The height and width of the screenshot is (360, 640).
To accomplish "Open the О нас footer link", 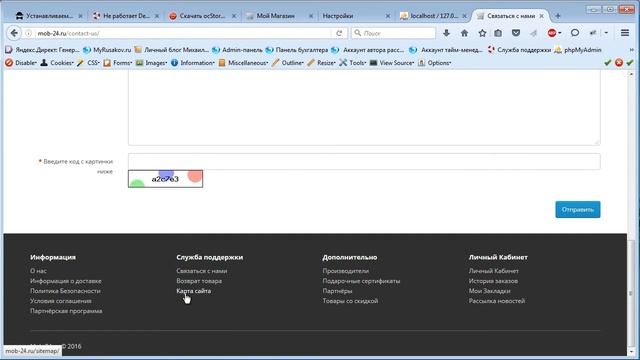I will pos(38,271).
